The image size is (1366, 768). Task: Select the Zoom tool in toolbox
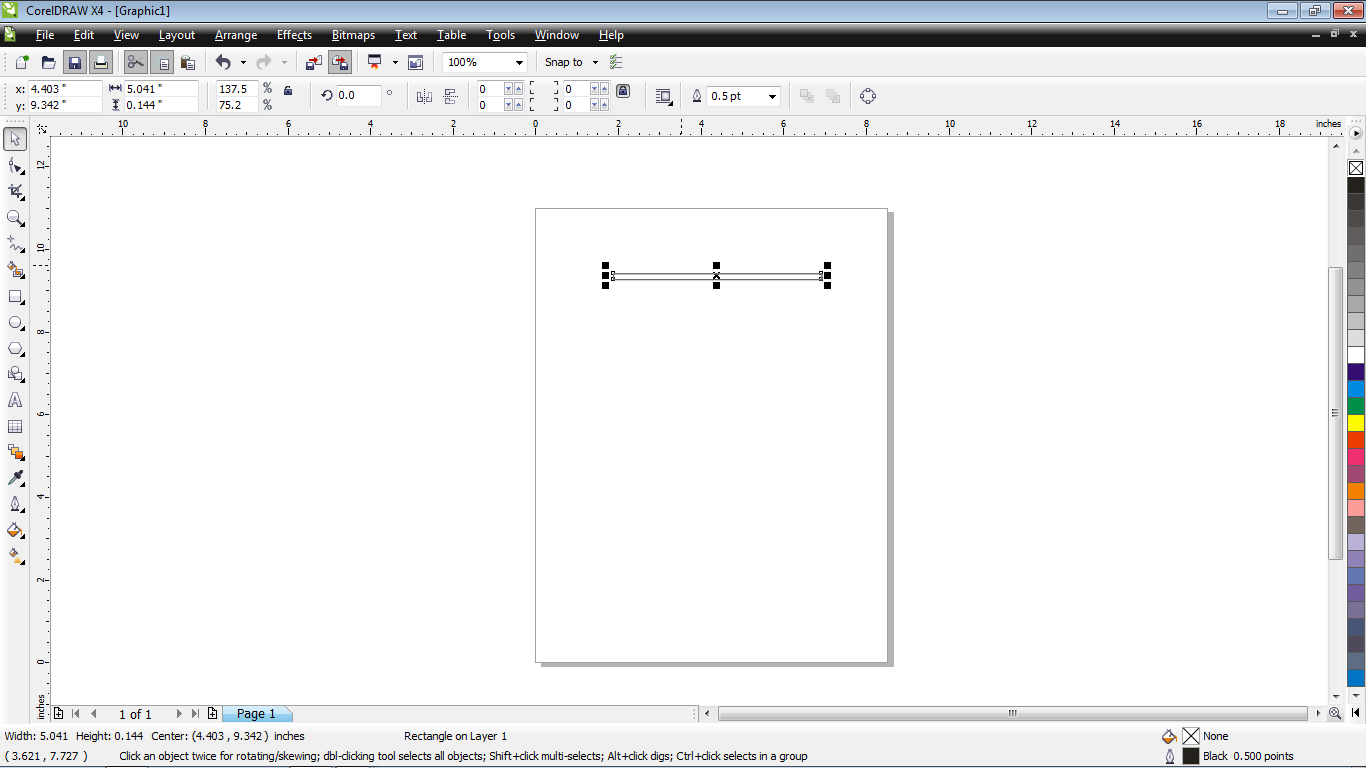coord(15,217)
